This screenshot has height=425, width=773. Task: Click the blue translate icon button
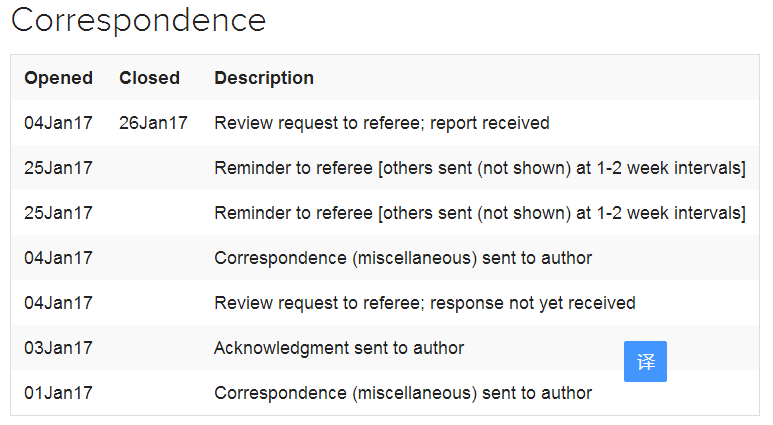[645, 362]
